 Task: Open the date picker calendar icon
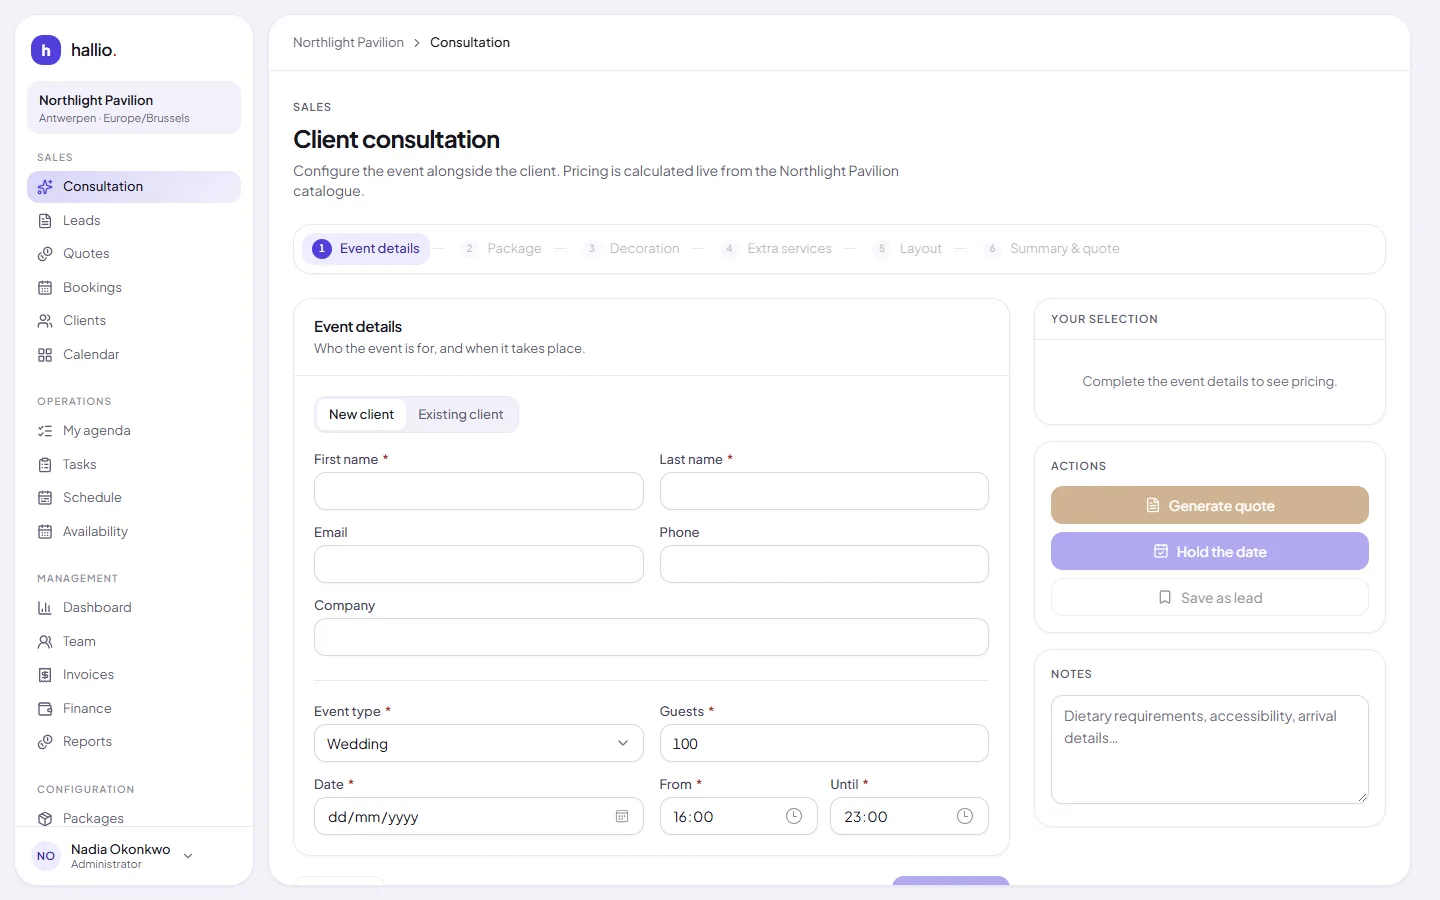[x=622, y=817]
